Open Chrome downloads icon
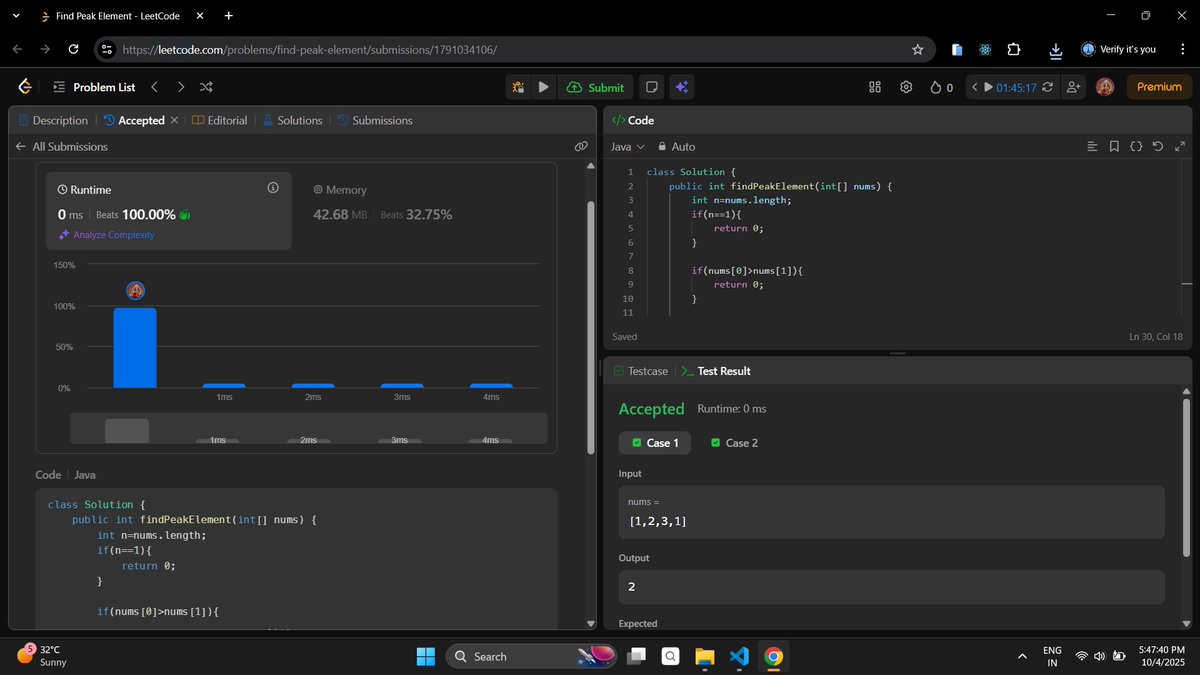The width and height of the screenshot is (1200, 675). coord(1055,49)
